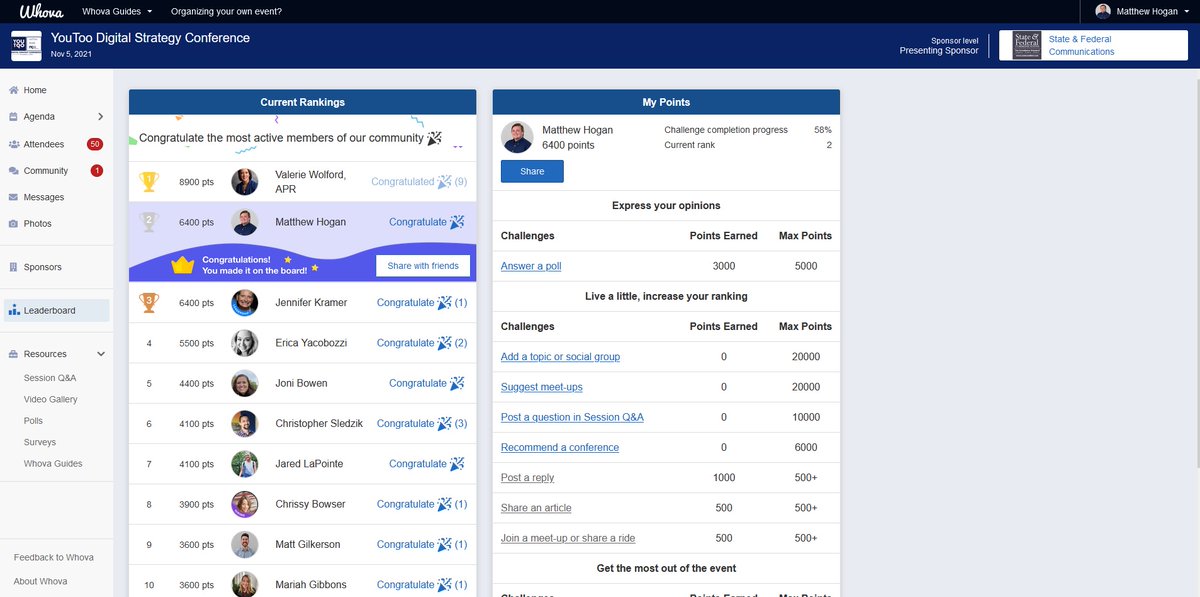
Task: Click the Sponsors building icon
Action: [13, 267]
